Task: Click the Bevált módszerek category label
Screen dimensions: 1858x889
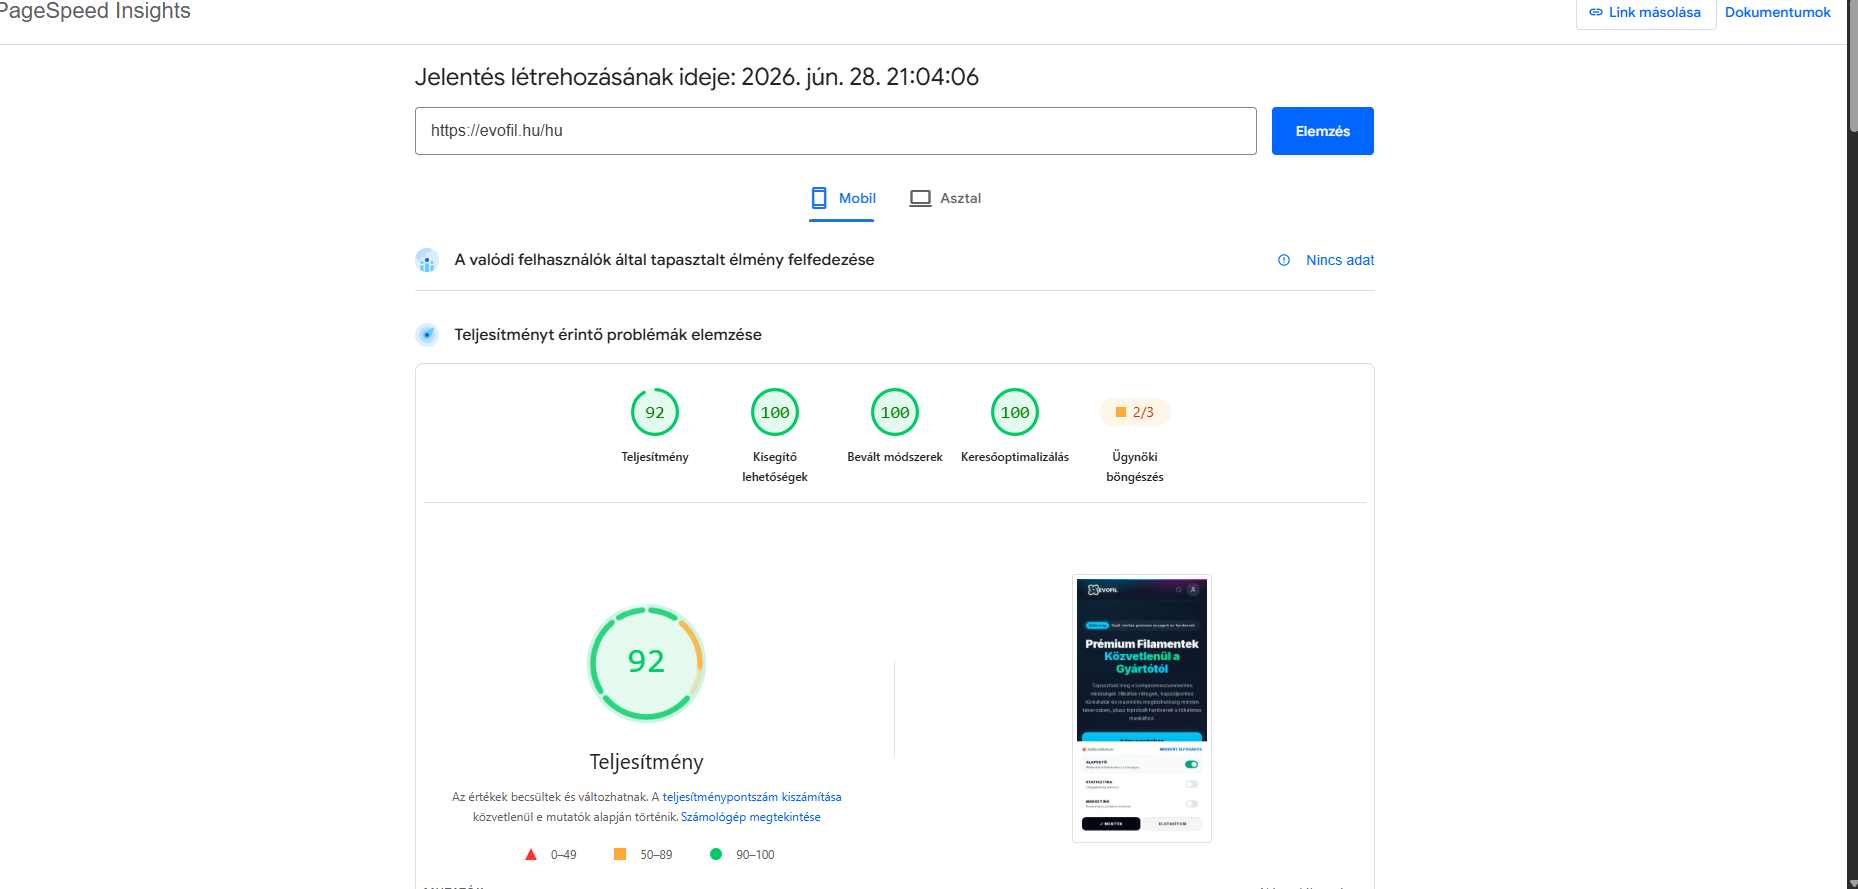Action: (x=895, y=457)
